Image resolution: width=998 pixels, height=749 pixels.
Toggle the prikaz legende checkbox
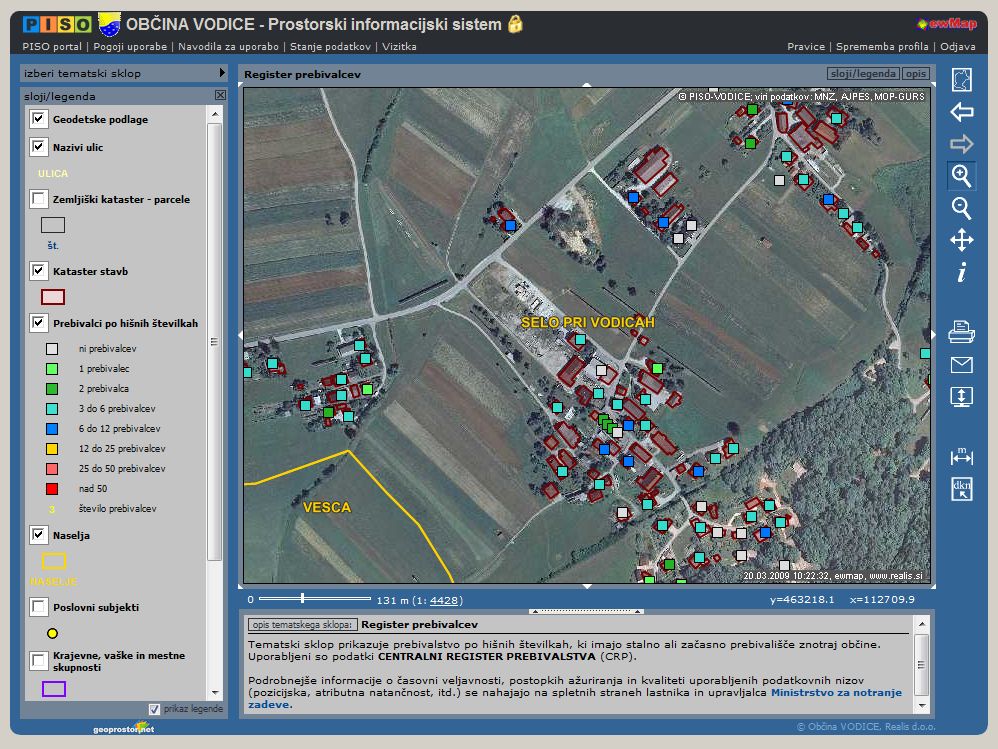coord(154,709)
